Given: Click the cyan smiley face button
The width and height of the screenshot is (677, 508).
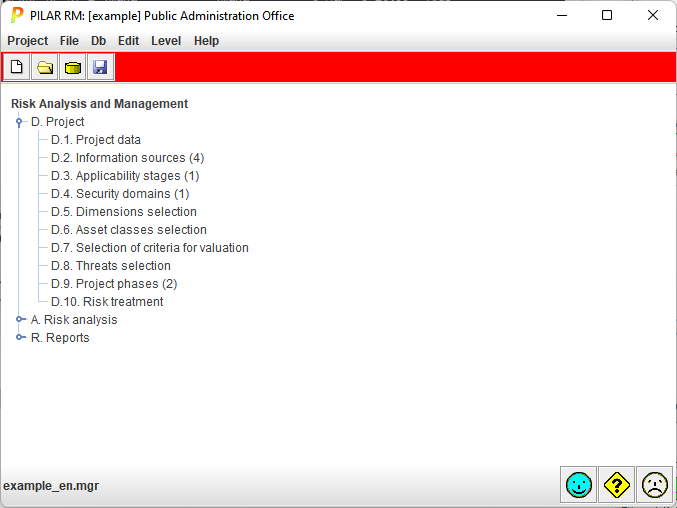Looking at the screenshot, I should (x=579, y=485).
